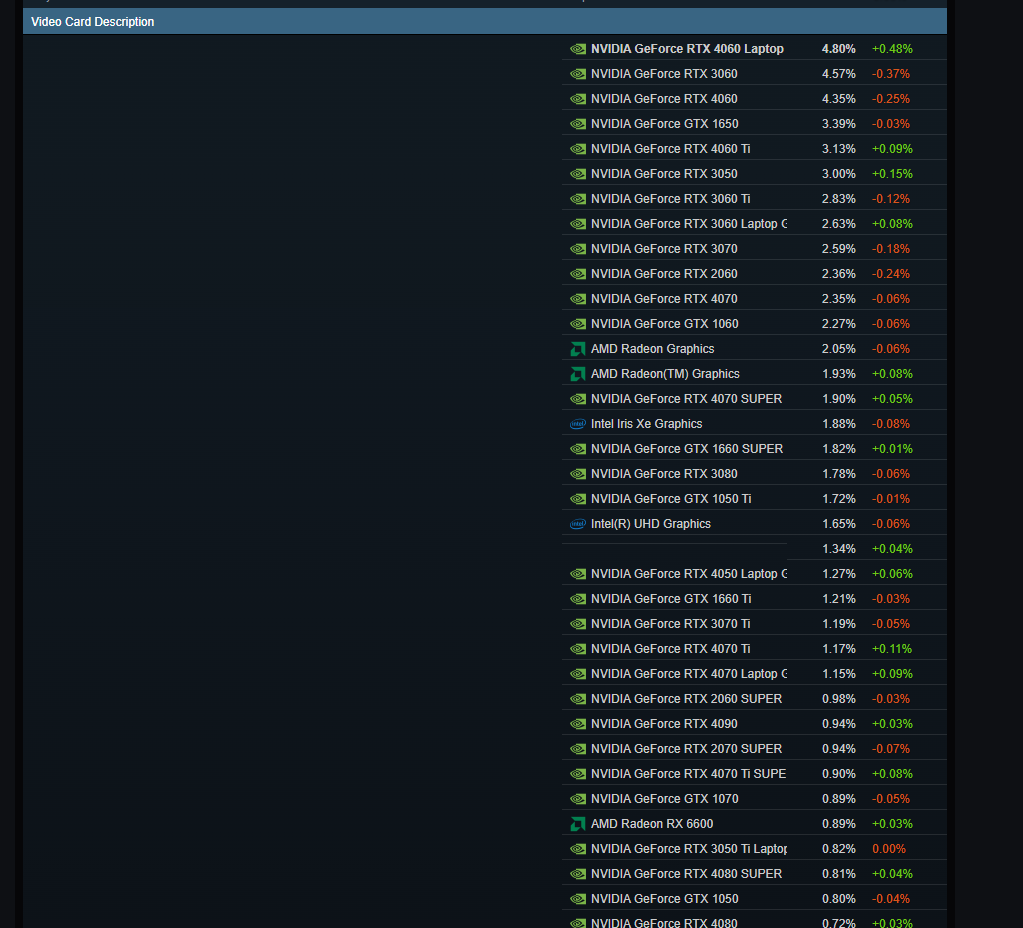Select 'NVIDIA GeForce GTX 1650' row name

coord(665,124)
